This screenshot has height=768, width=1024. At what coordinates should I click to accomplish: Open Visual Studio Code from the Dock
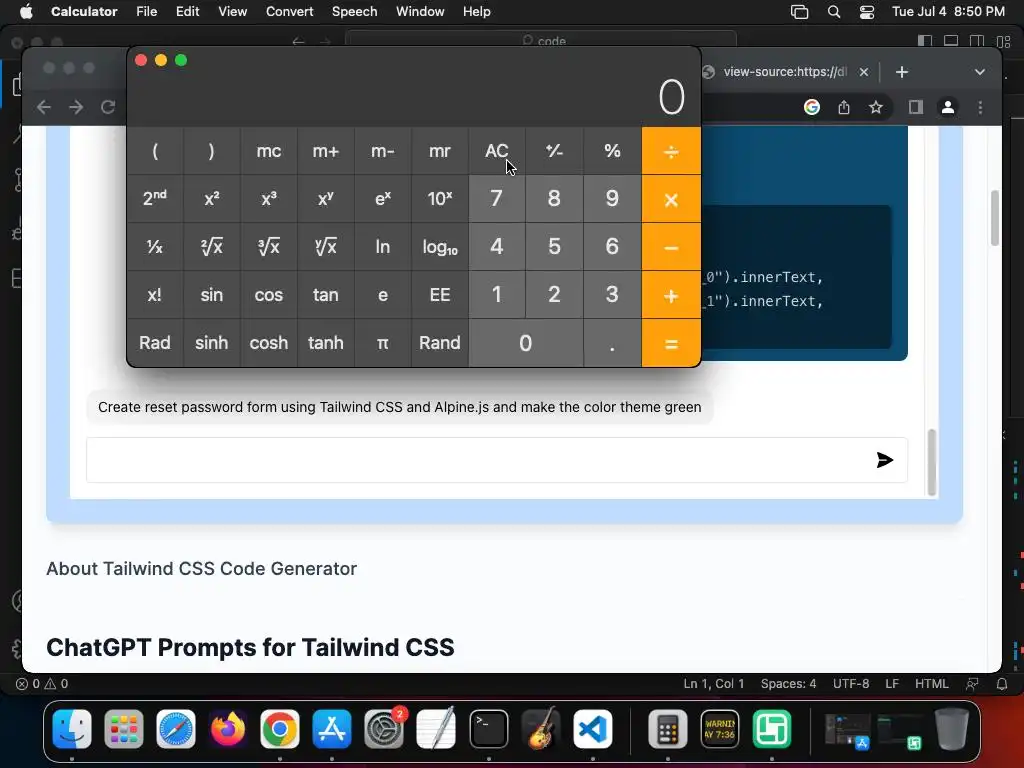(593, 729)
